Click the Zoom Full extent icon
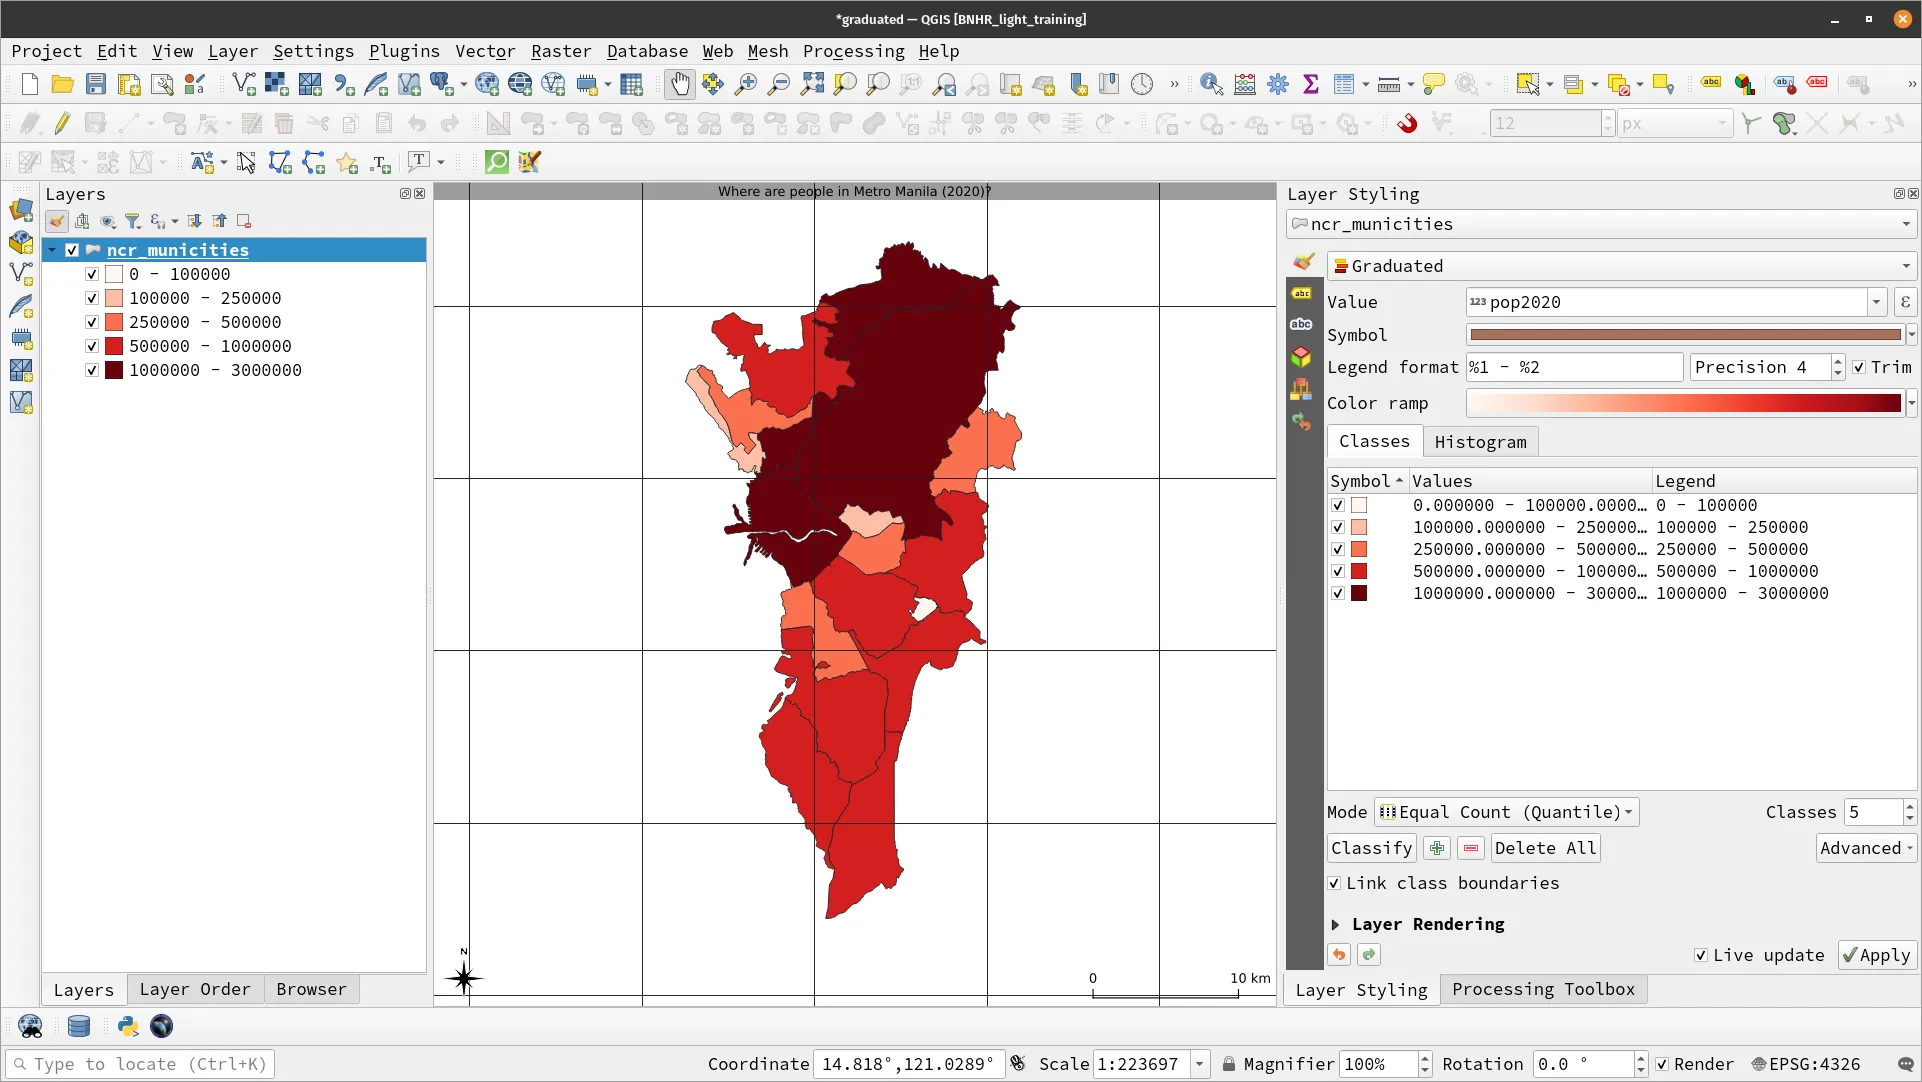The image size is (1922, 1082). tap(812, 85)
